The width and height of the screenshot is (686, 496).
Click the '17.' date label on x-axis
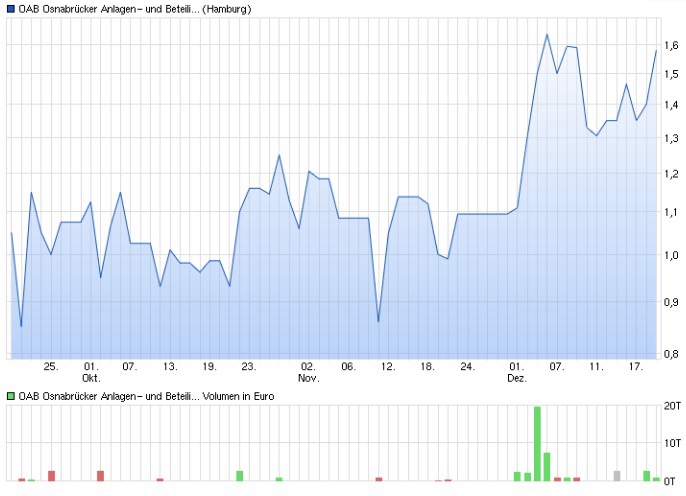(636, 366)
